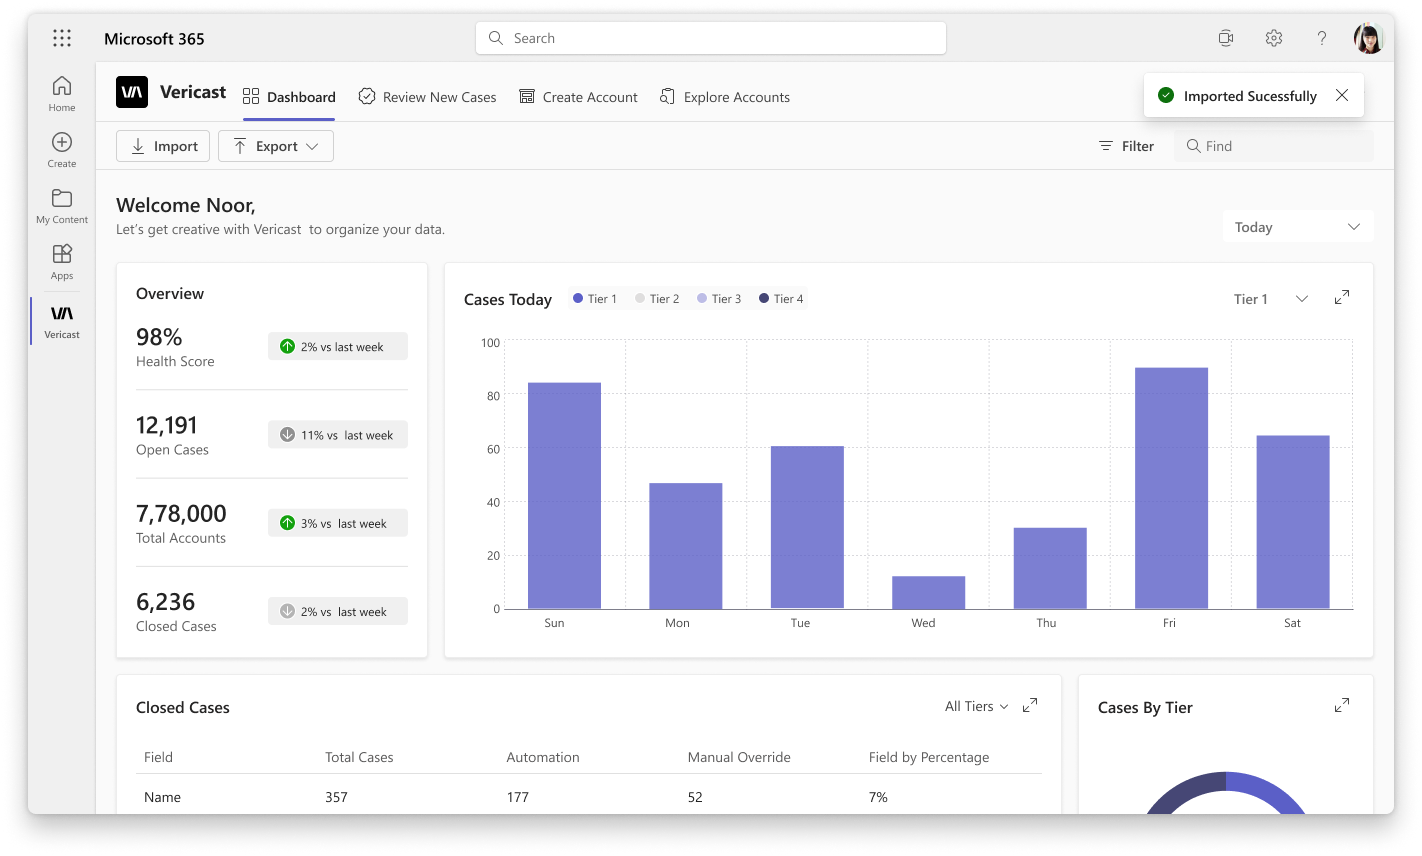This screenshot has height=856, width=1422.
Task: Open the Export dropdown menu
Action: [x=276, y=146]
